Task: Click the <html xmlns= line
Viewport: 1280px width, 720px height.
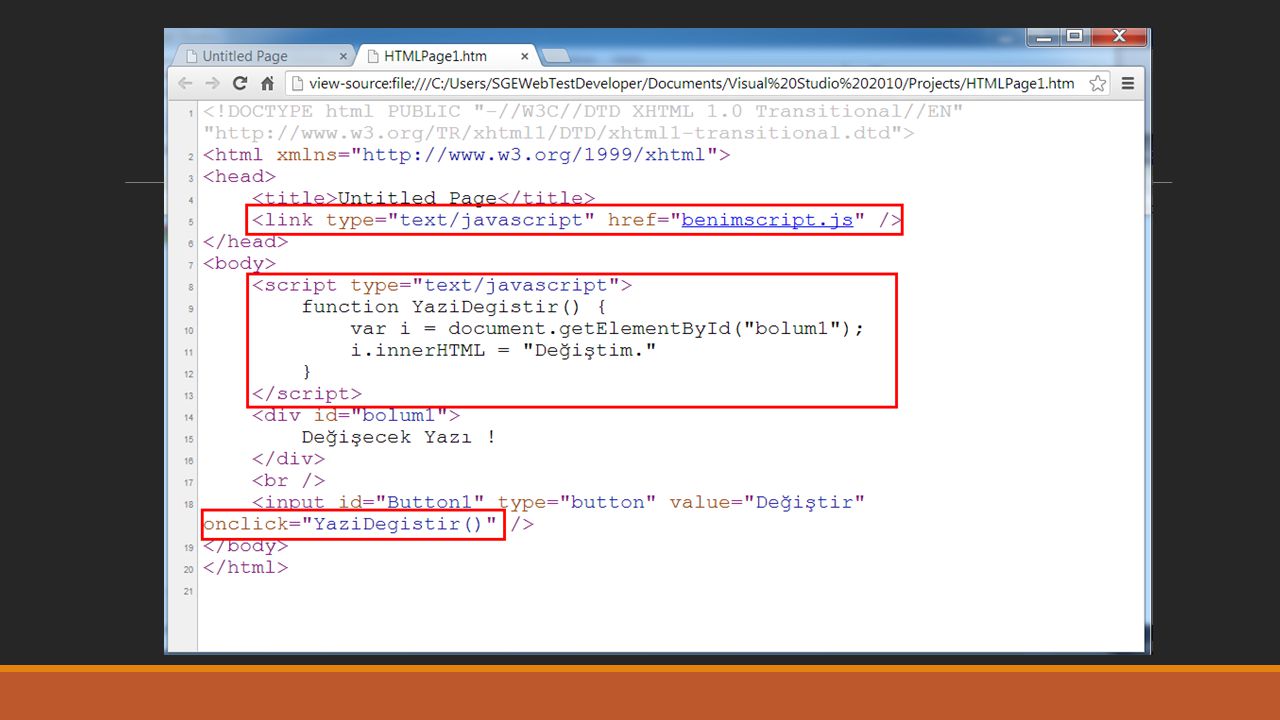Action: 466,155
